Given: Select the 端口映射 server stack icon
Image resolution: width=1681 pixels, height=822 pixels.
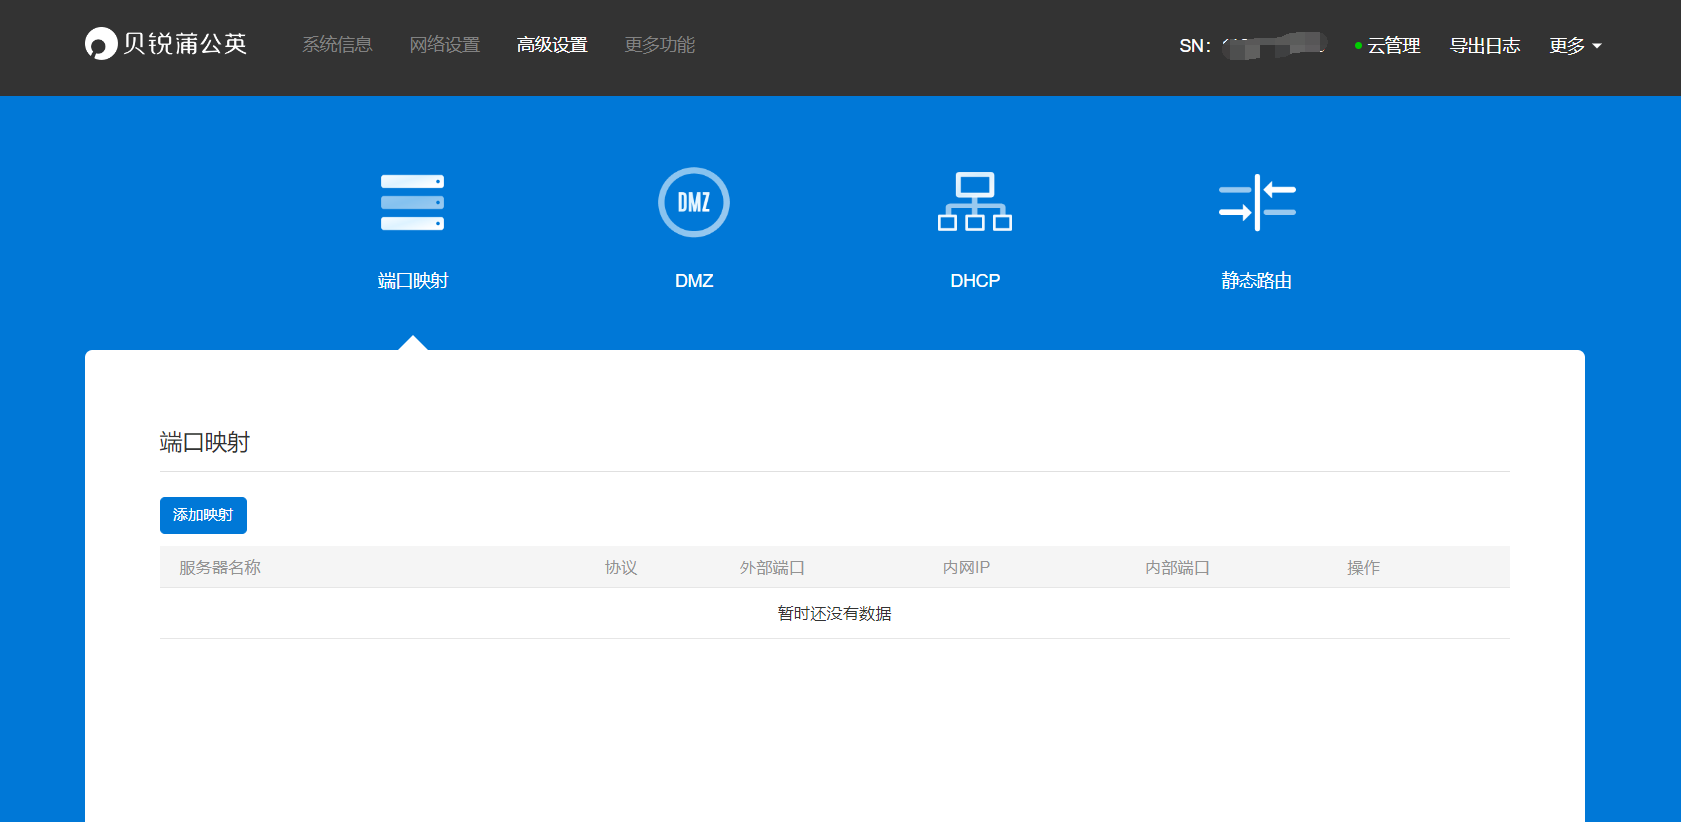Looking at the screenshot, I should [412, 202].
